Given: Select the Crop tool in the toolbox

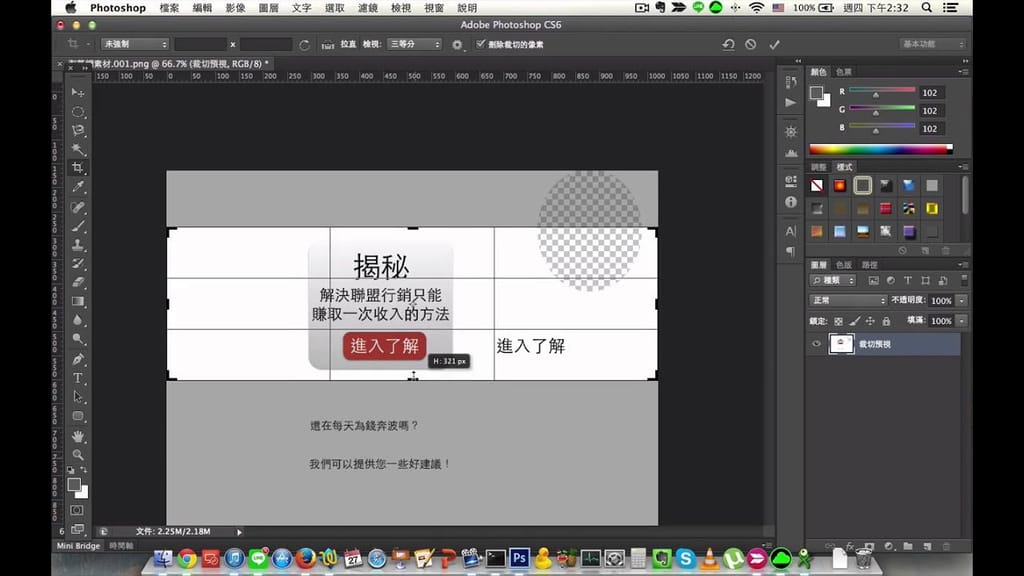Looking at the screenshot, I should [x=78, y=168].
